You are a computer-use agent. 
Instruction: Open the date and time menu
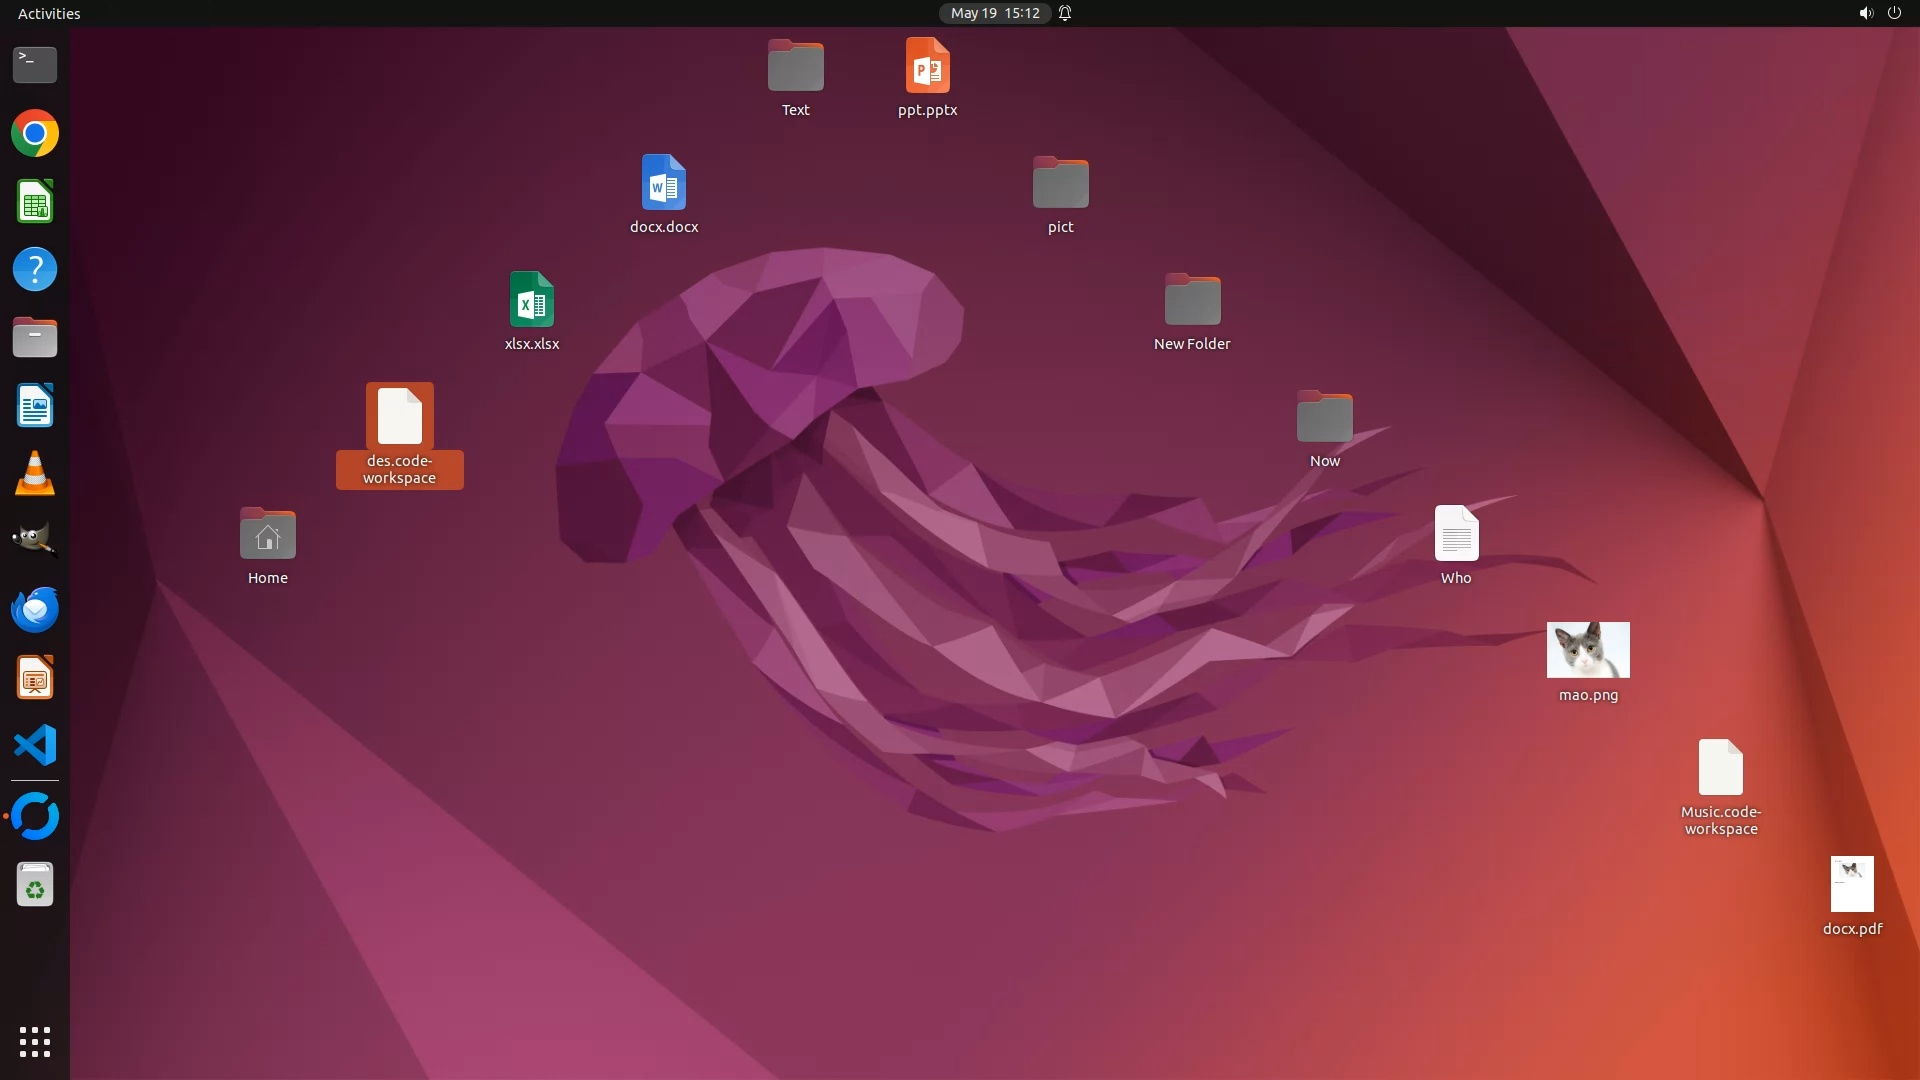click(x=994, y=13)
